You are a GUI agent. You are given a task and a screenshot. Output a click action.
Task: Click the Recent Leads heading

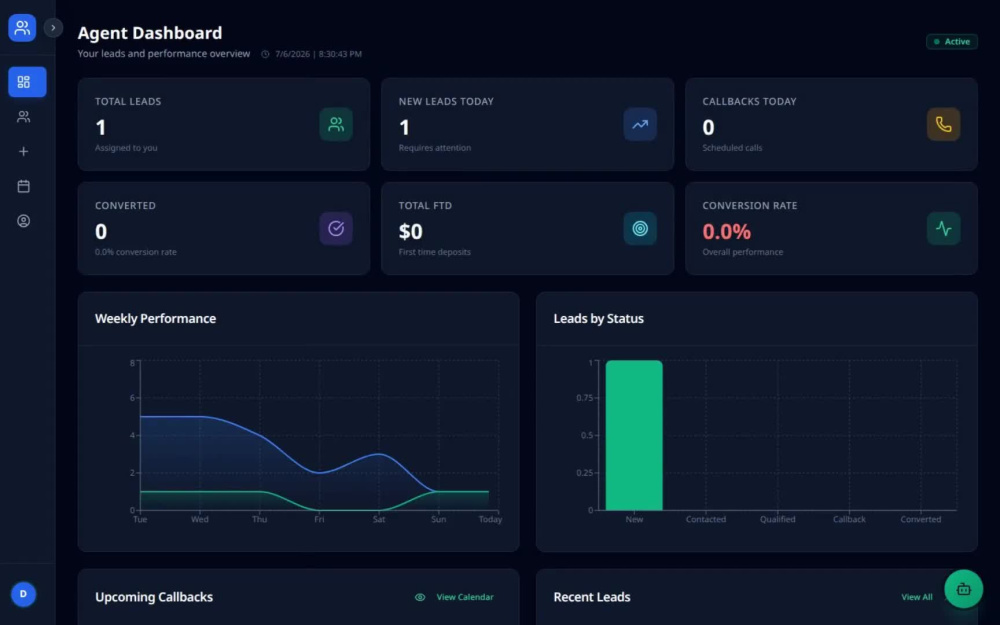click(592, 597)
